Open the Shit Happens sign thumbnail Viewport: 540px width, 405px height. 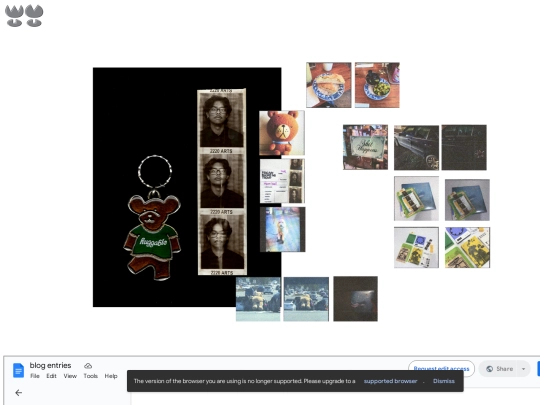(365, 147)
